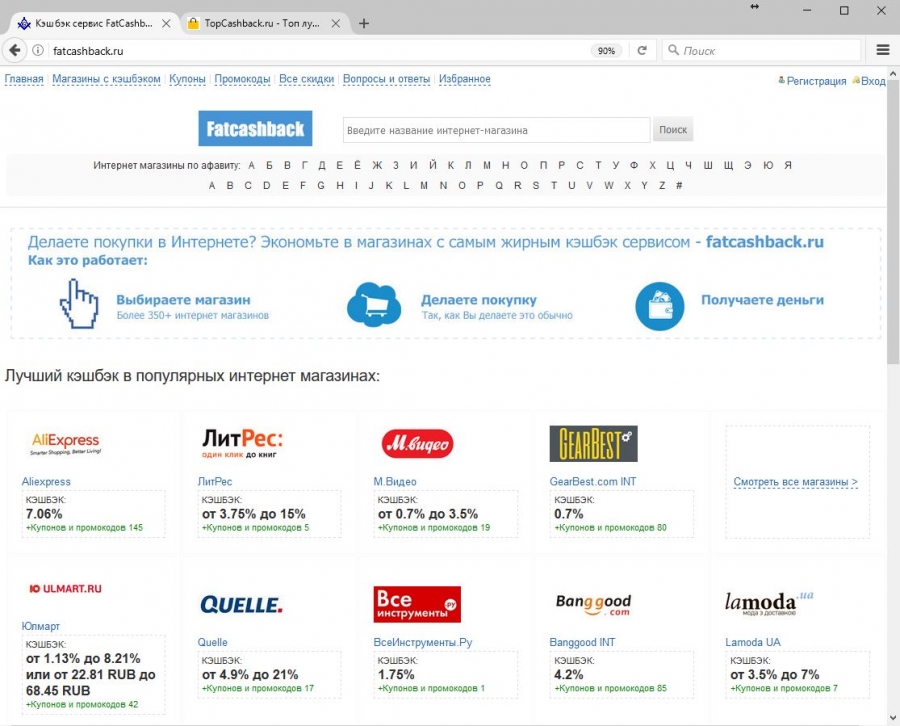The width and height of the screenshot is (900, 726).
Task: Switch to the TopCashback.ru tab
Action: click(x=262, y=24)
